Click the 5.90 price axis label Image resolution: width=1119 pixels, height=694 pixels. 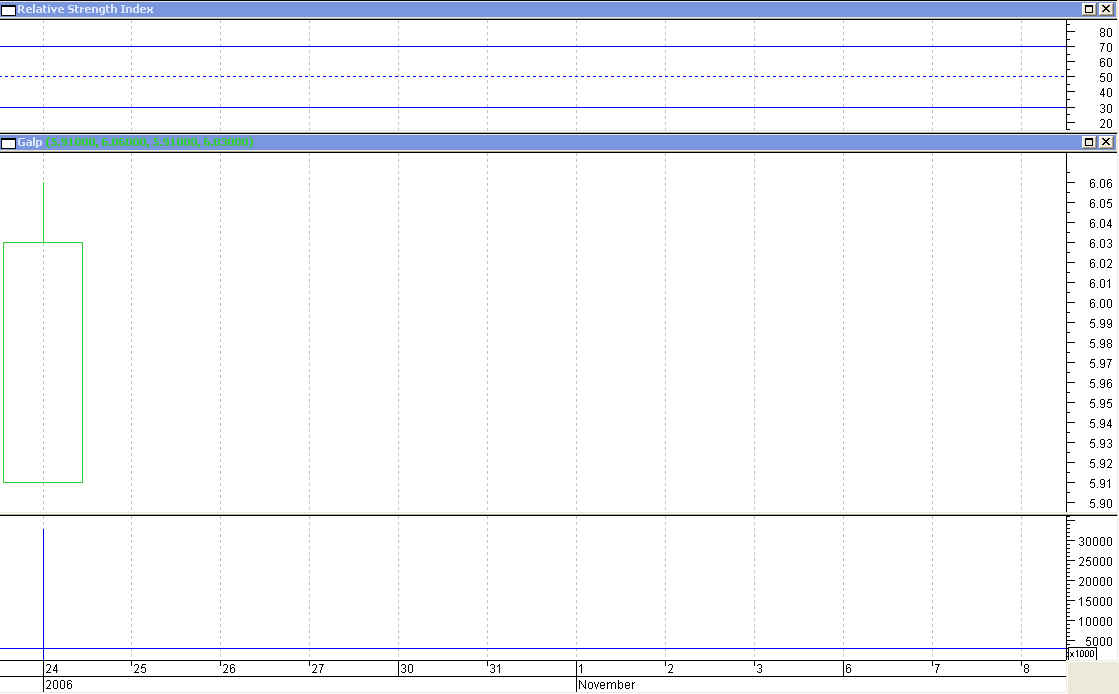tap(1100, 504)
